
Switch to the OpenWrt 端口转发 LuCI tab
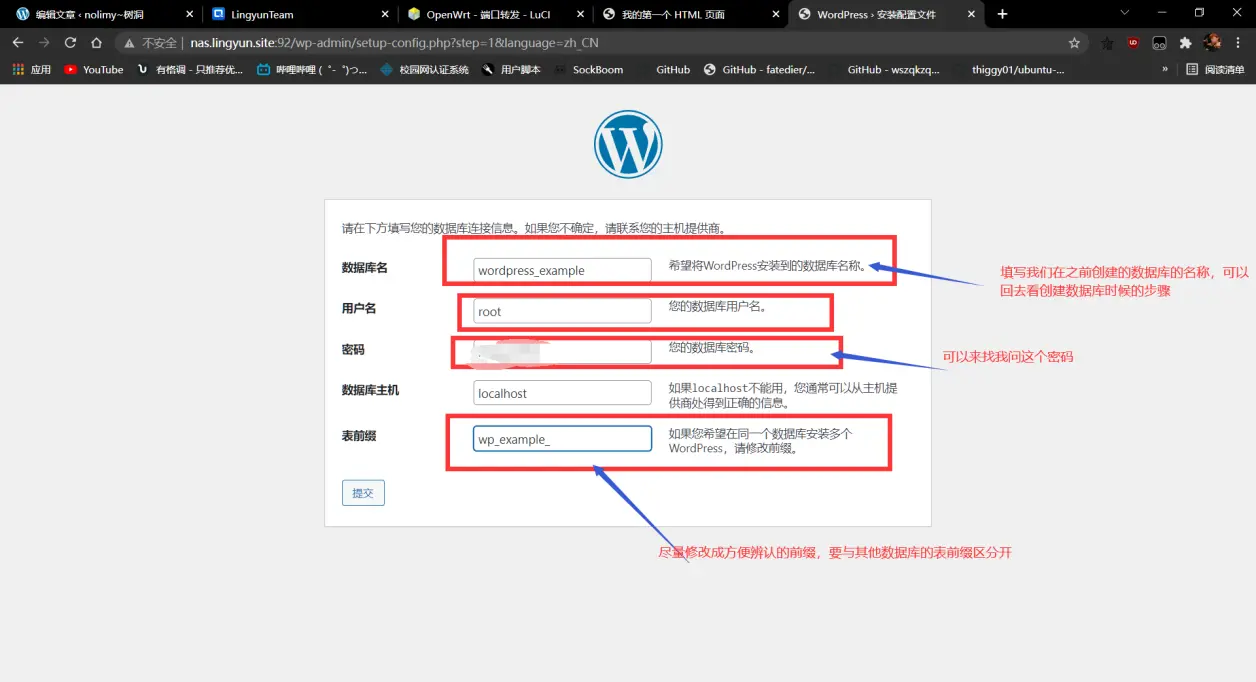click(x=496, y=14)
